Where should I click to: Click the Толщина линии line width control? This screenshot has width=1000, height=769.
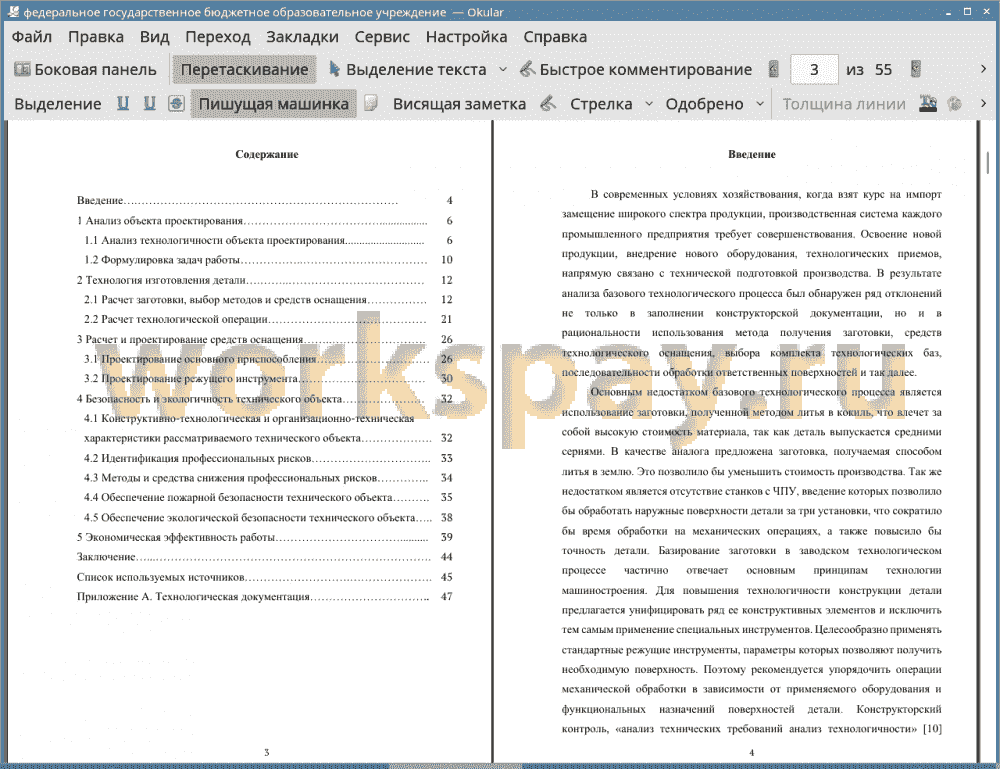[844, 104]
